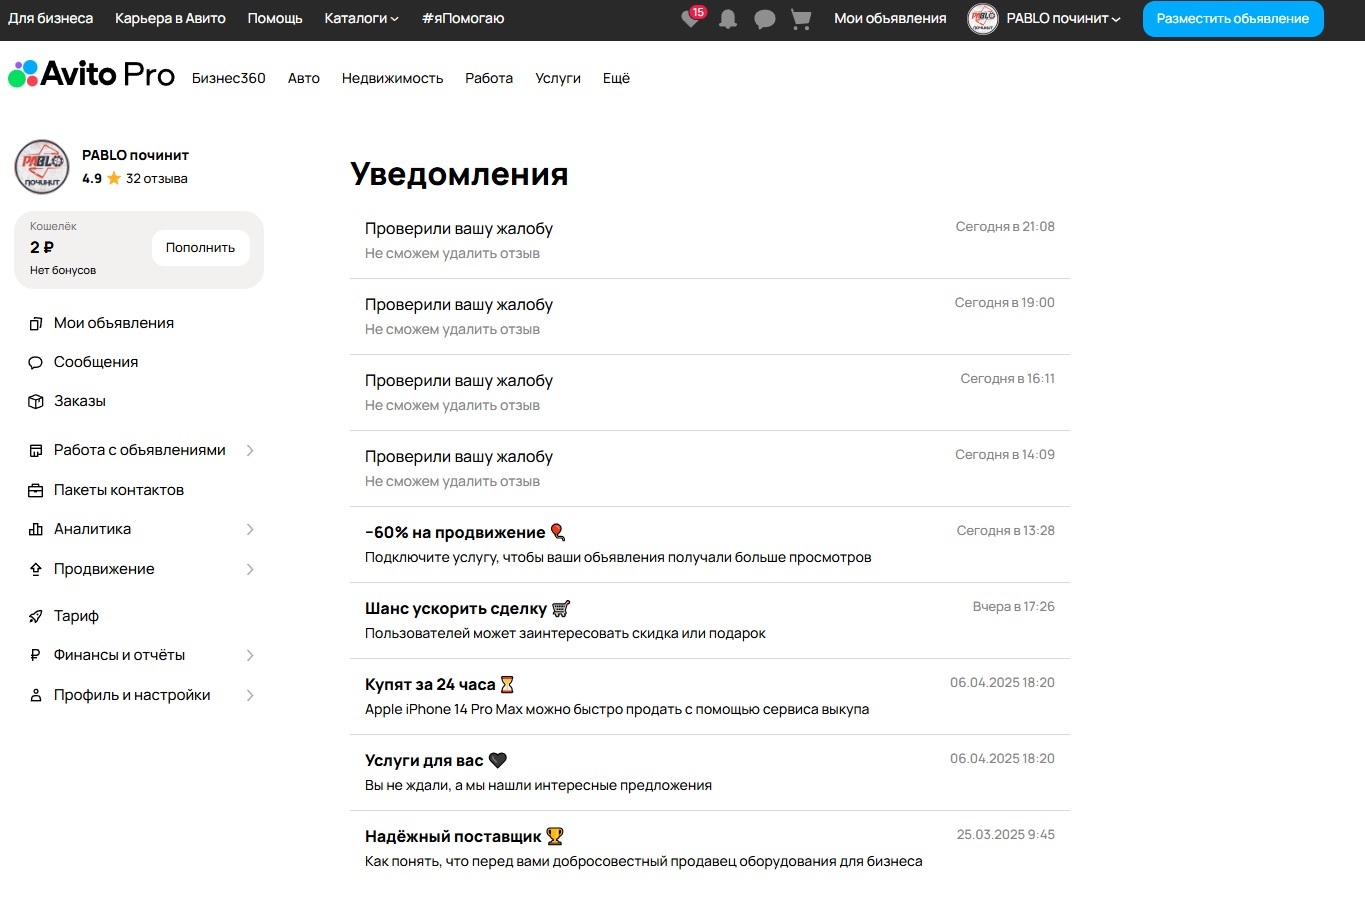This screenshot has height=920, width=1365.
Task: Open the Бизнес360 menu item
Action: [229, 78]
